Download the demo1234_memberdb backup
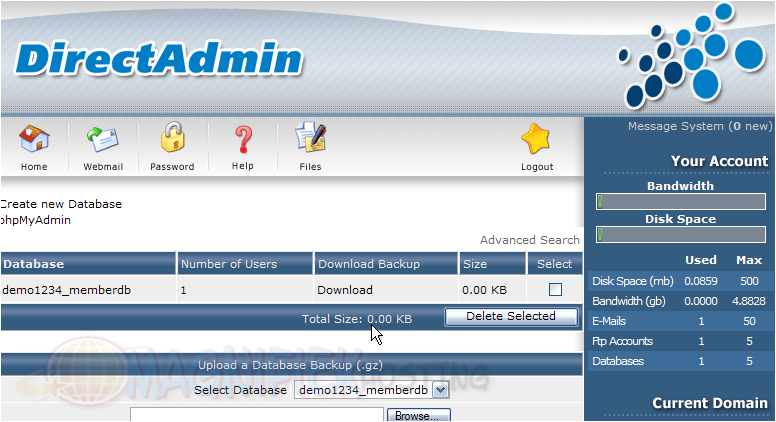Screen dimensions: 776x422 (x=345, y=290)
